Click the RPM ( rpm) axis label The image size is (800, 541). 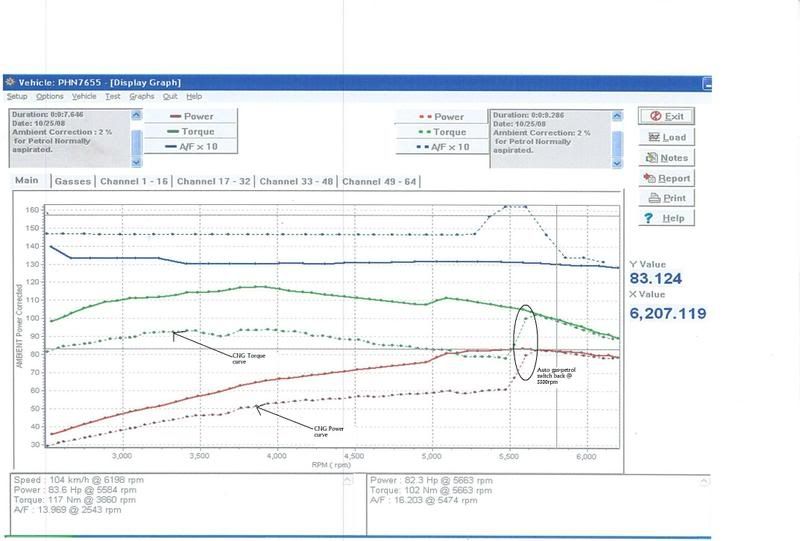pos(331,465)
